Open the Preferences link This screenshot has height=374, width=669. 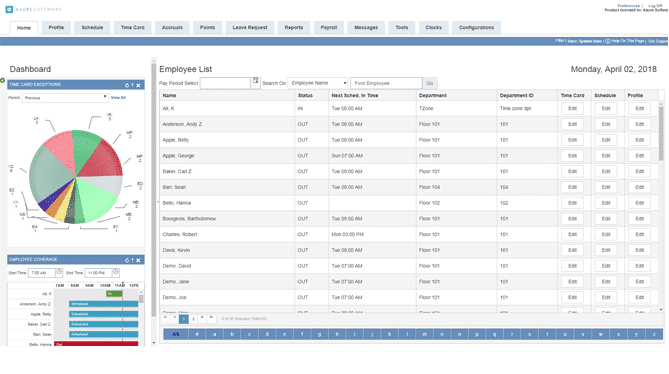click(x=628, y=6)
